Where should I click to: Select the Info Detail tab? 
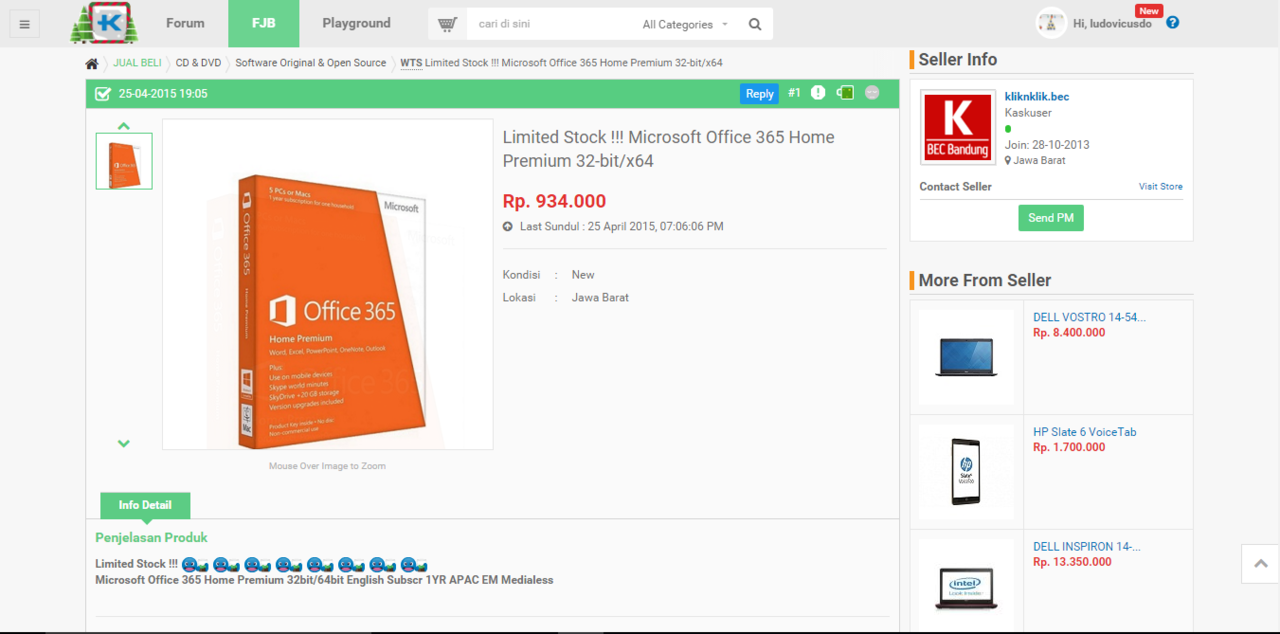pos(145,505)
